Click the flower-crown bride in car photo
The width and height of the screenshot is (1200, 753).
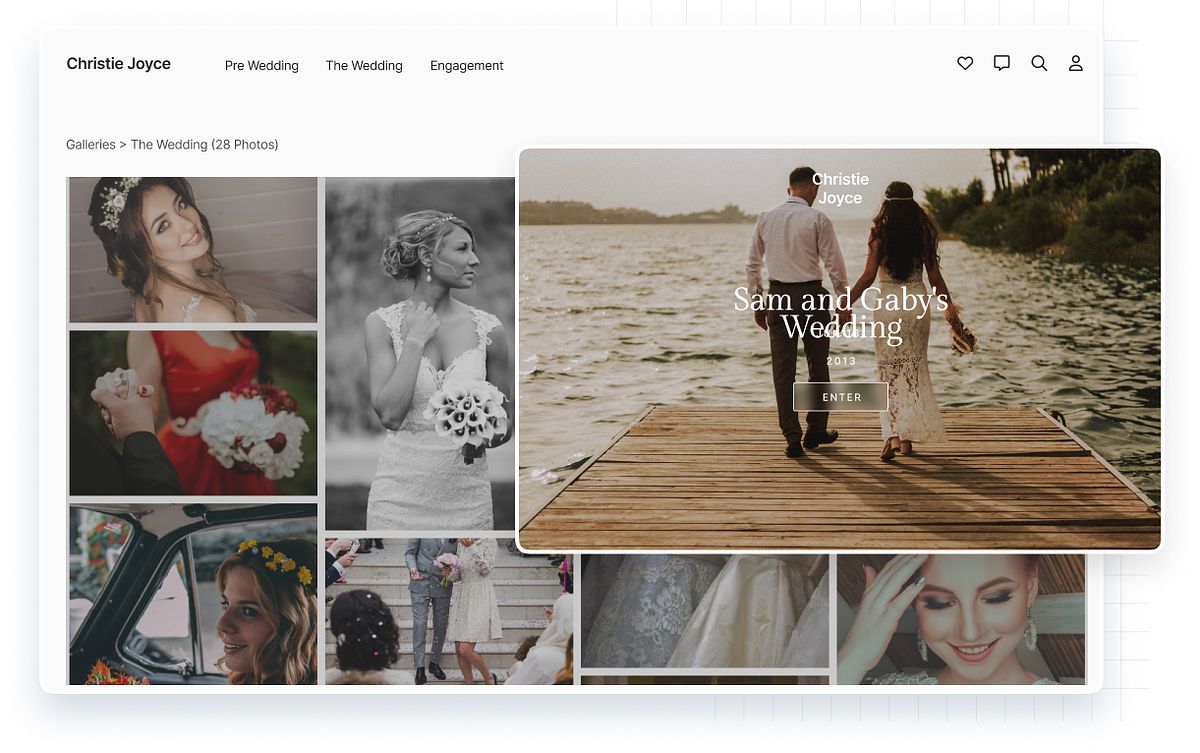pos(192,595)
